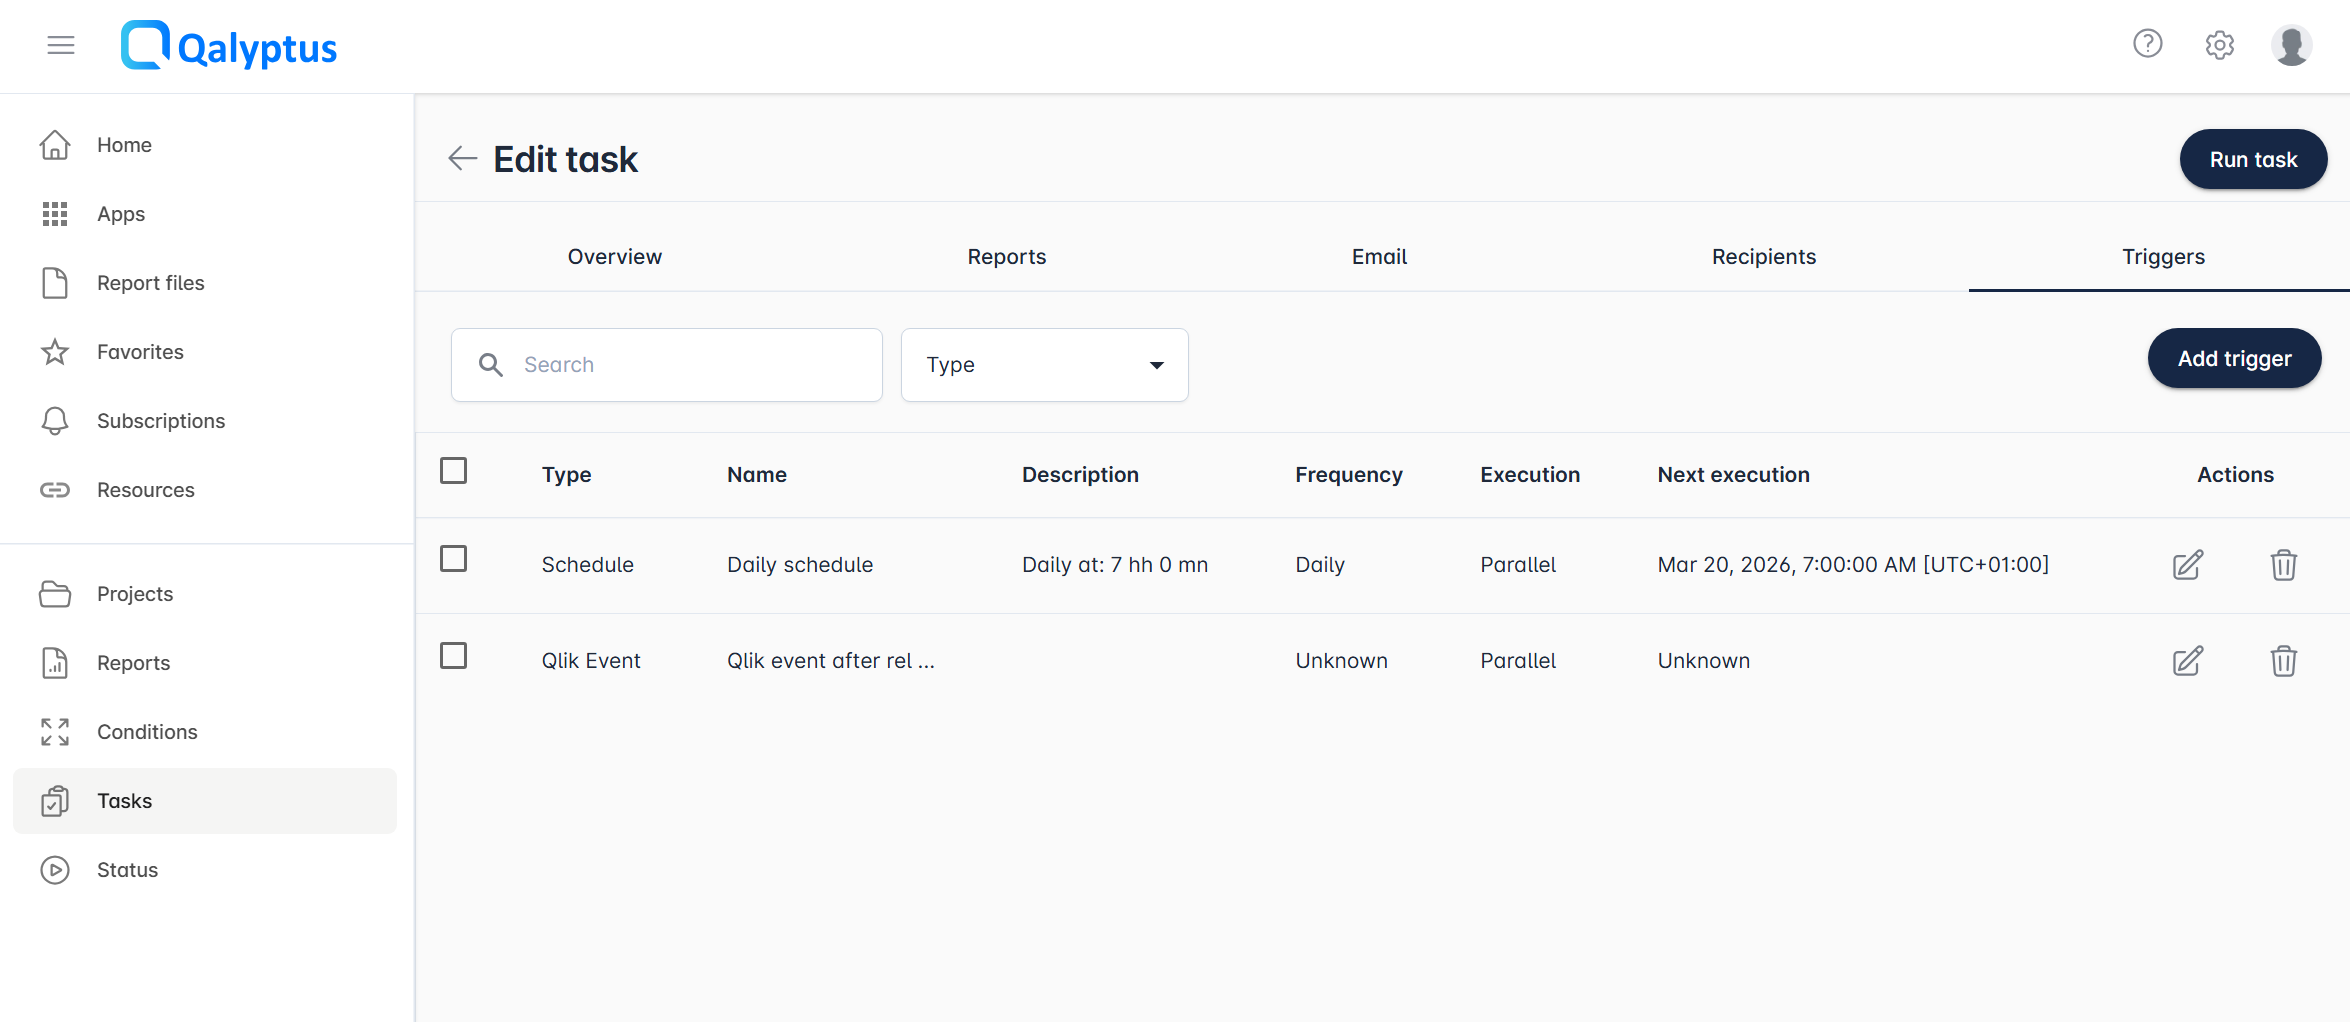Open the Overview tab
The height and width of the screenshot is (1022, 2350).
(x=614, y=257)
